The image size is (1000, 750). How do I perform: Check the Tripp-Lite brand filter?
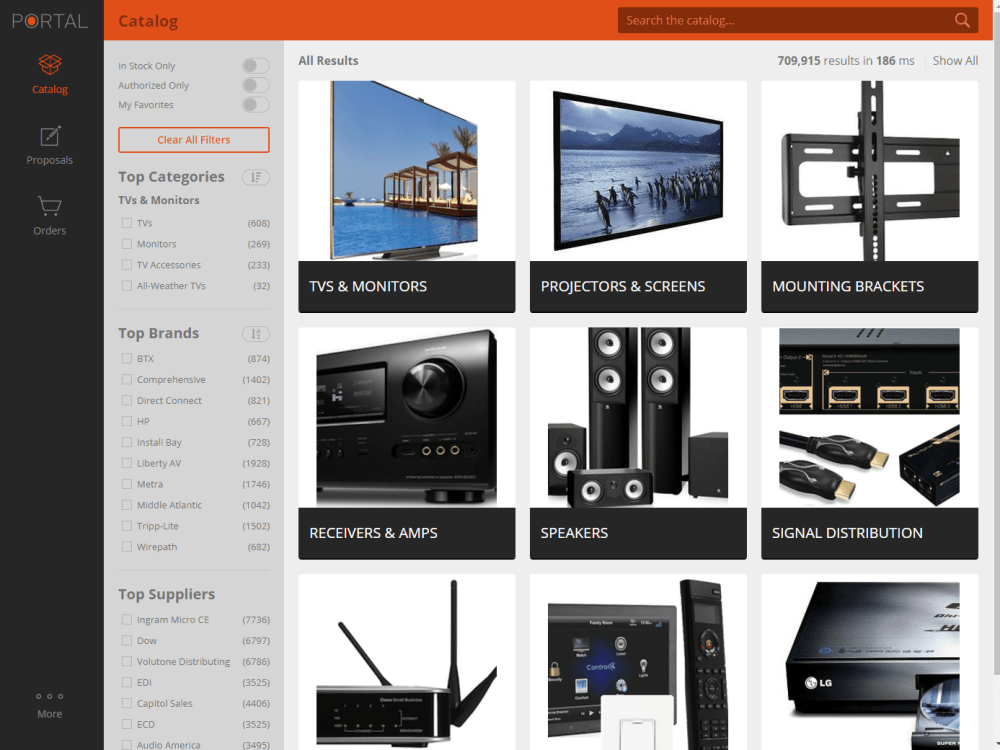[127, 526]
